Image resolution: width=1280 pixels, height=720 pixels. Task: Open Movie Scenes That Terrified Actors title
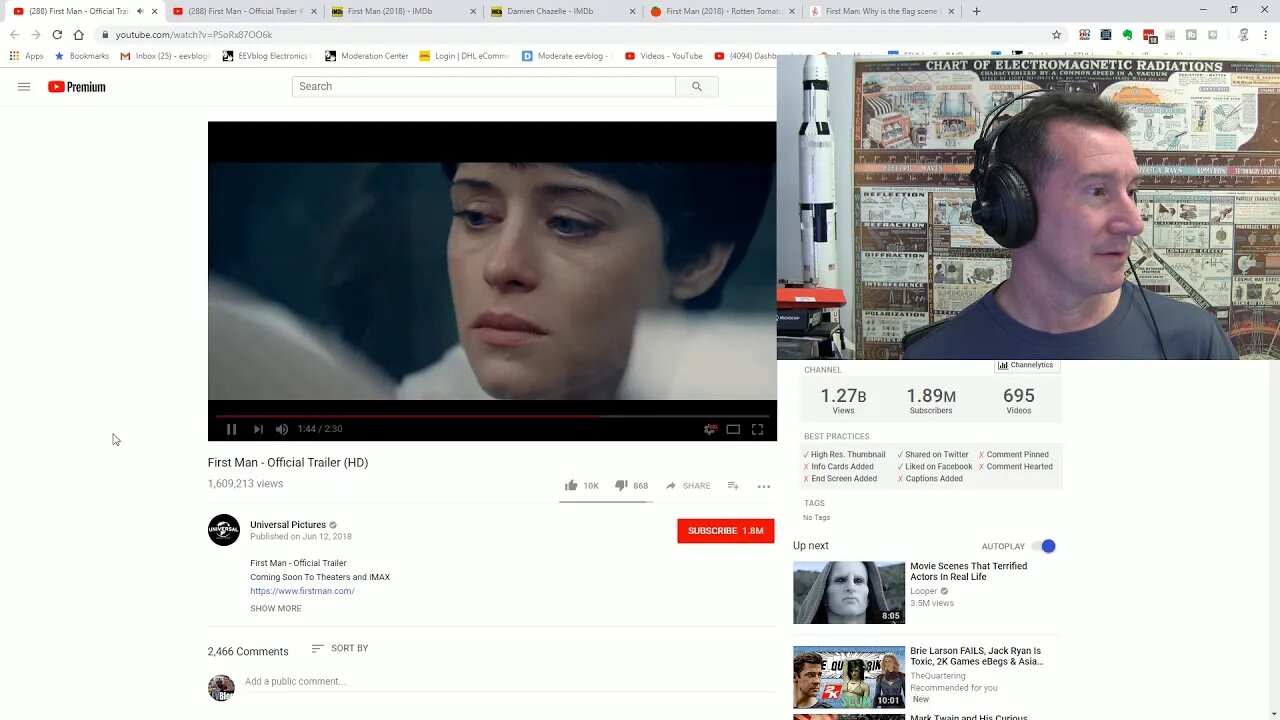point(968,571)
